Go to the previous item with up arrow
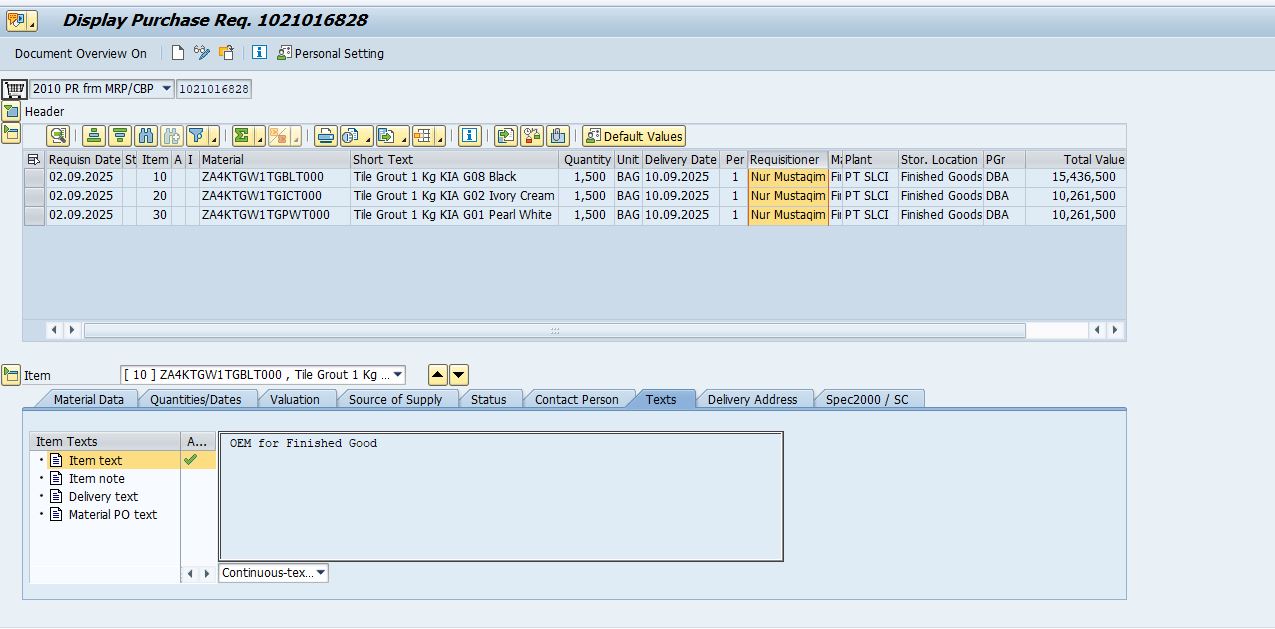This screenshot has width=1275, height=629. pyautogui.click(x=438, y=375)
